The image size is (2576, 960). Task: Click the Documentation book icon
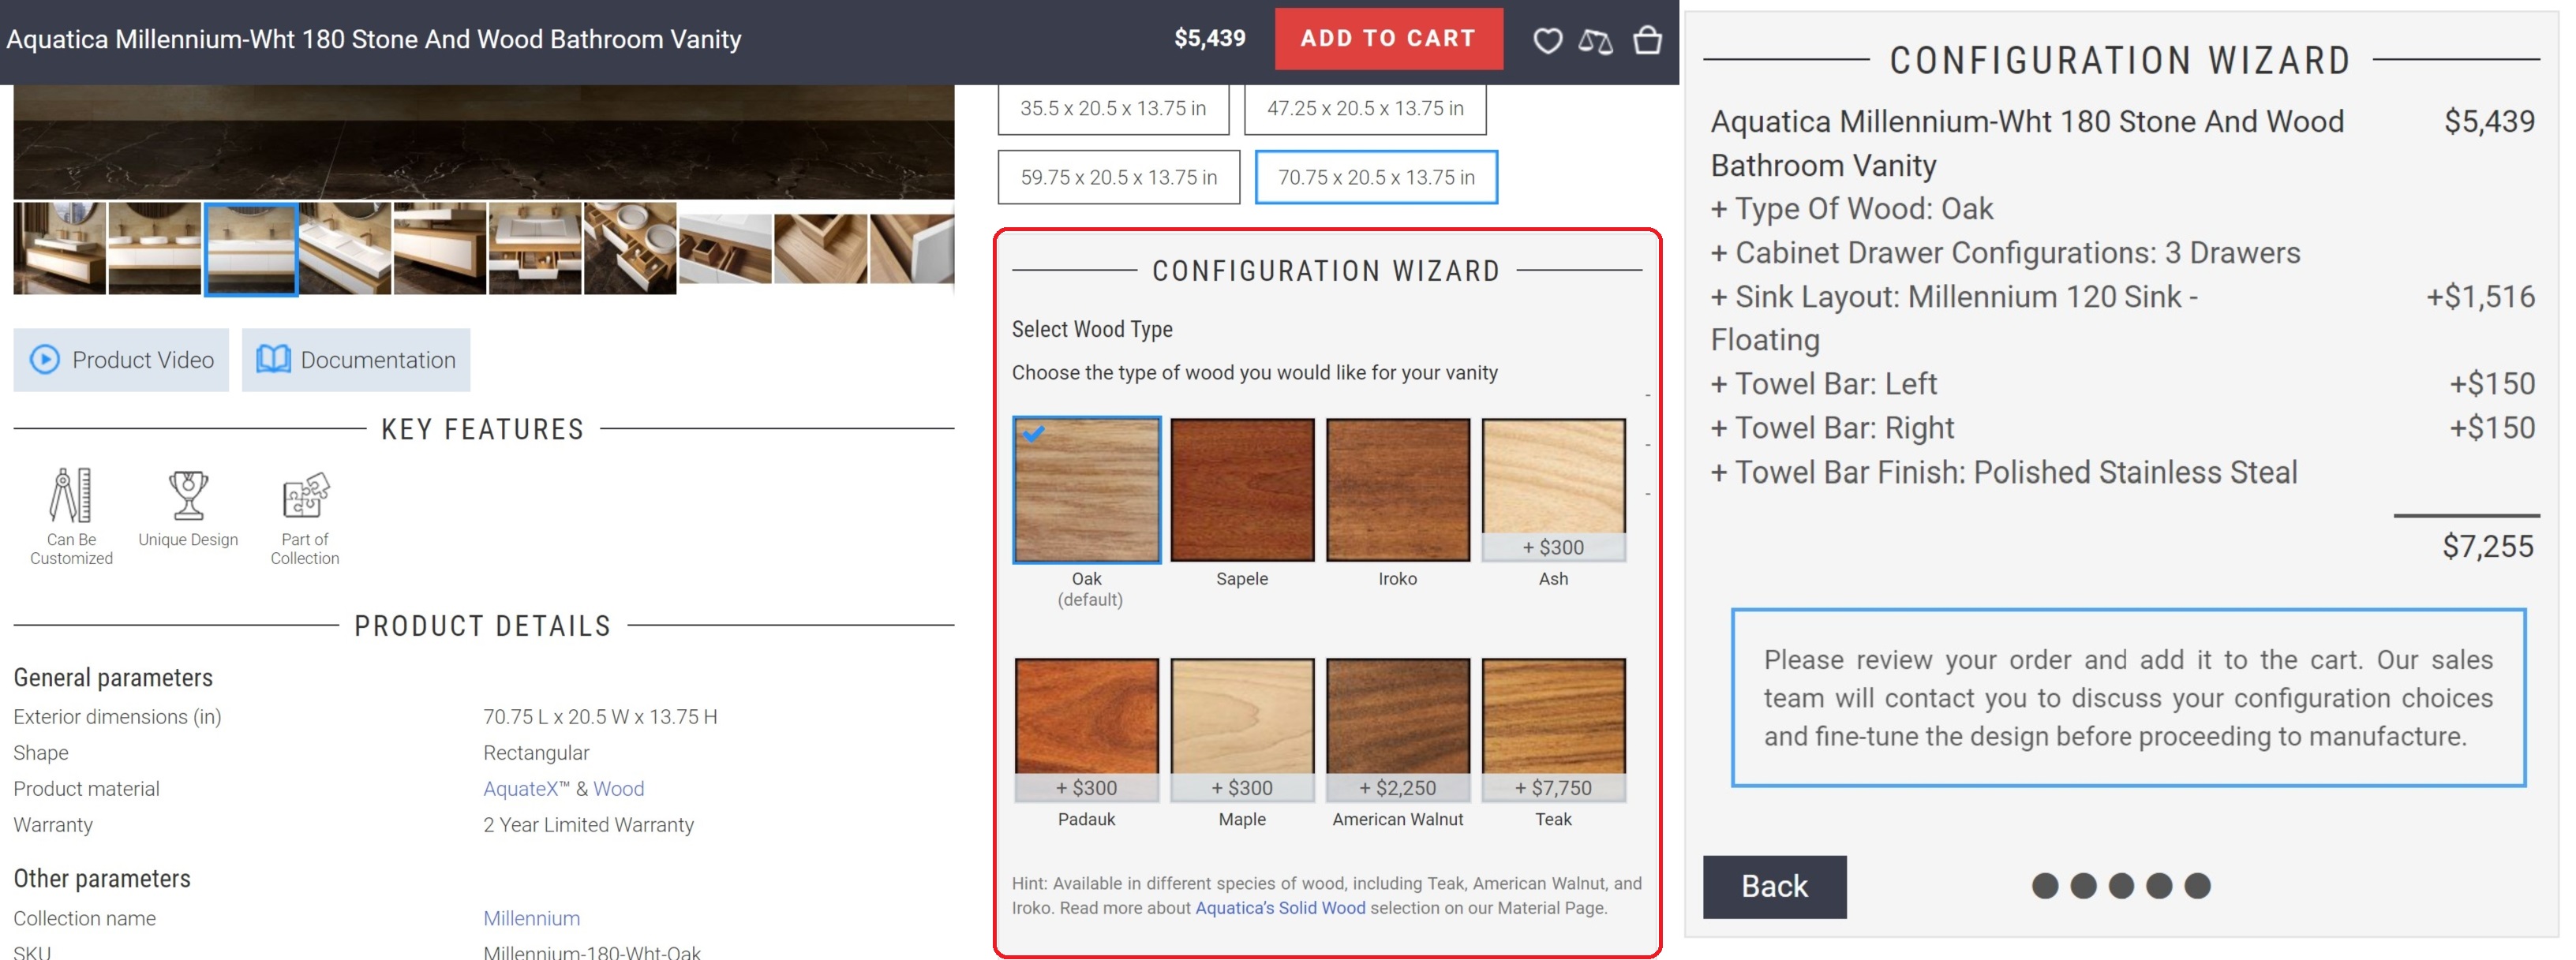pos(273,360)
